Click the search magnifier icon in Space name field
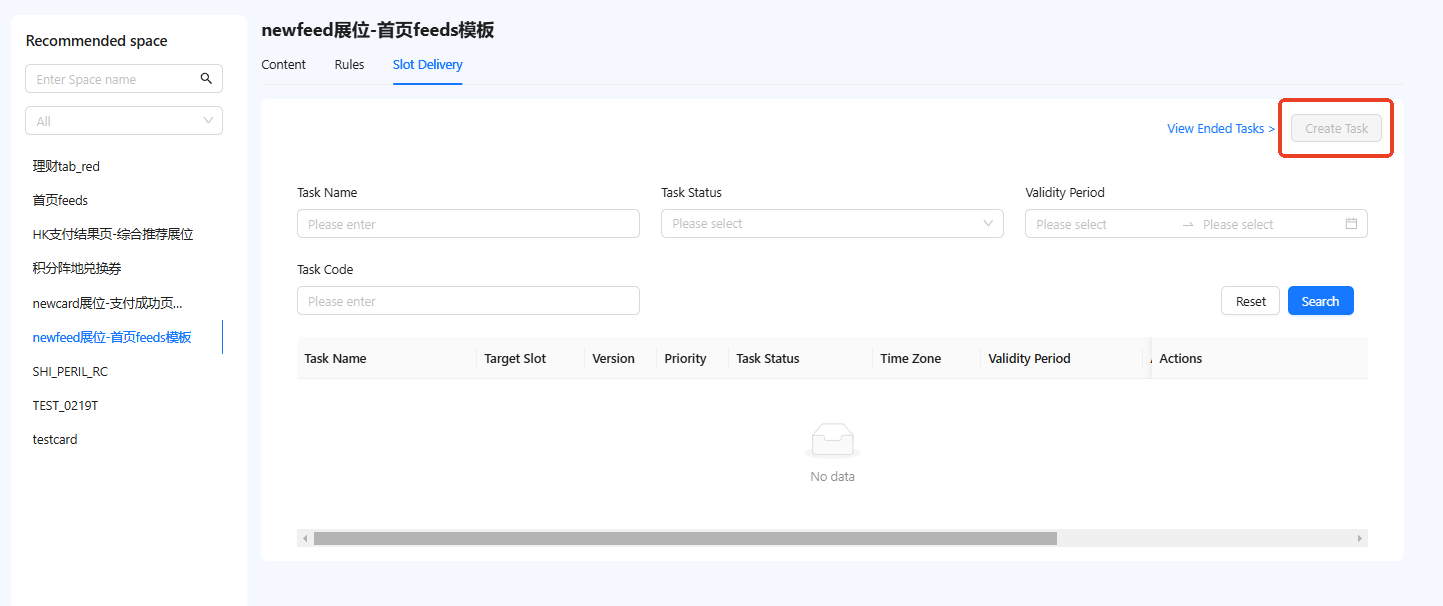Image resolution: width=1443 pixels, height=606 pixels. pyautogui.click(x=206, y=79)
